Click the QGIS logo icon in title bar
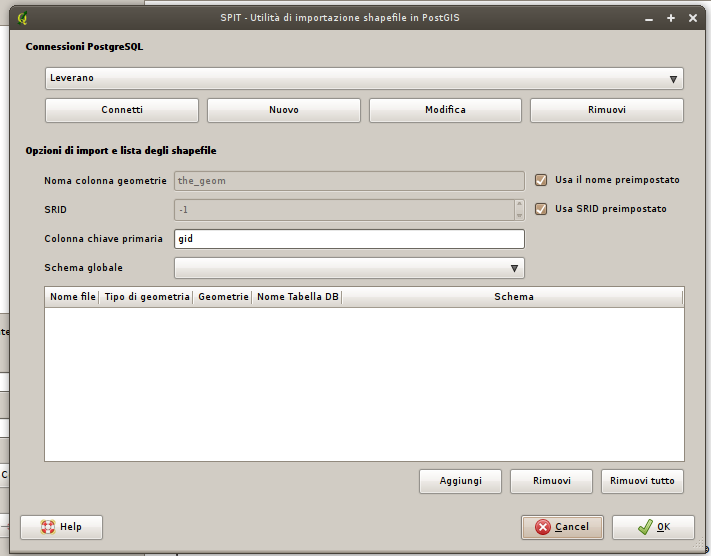The image size is (711, 556). (22, 18)
